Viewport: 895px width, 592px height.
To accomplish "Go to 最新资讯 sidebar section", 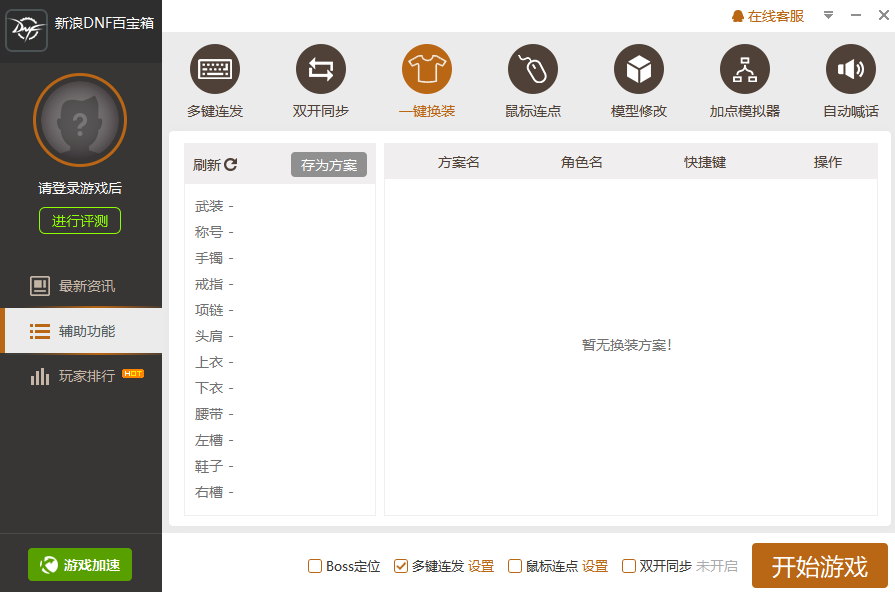I will (81, 285).
